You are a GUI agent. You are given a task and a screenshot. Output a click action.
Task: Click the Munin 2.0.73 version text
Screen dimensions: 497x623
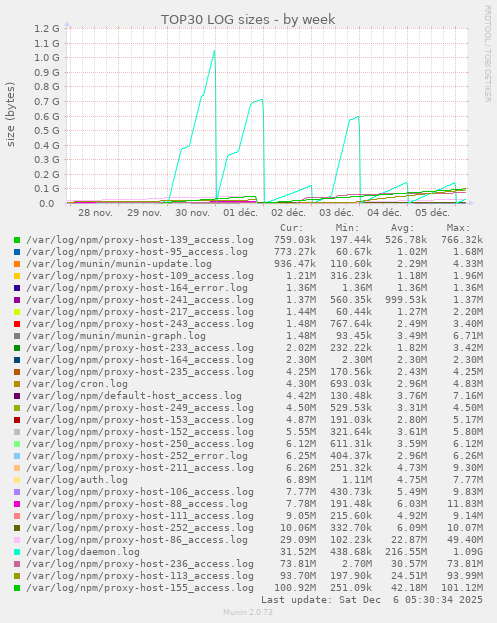(248, 612)
